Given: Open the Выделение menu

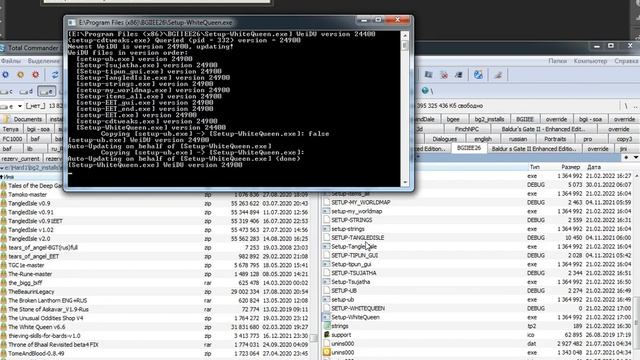Looking at the screenshot, I should 44,61.
